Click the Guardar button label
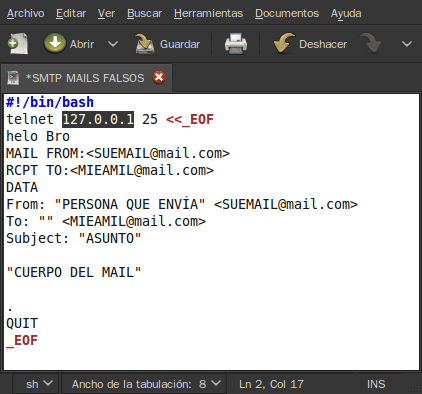The image size is (422, 394). click(180, 44)
